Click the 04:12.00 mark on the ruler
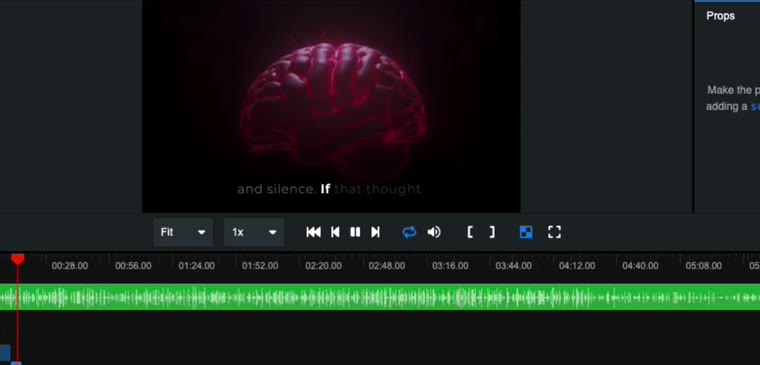This screenshot has width=760, height=365. pyautogui.click(x=577, y=266)
